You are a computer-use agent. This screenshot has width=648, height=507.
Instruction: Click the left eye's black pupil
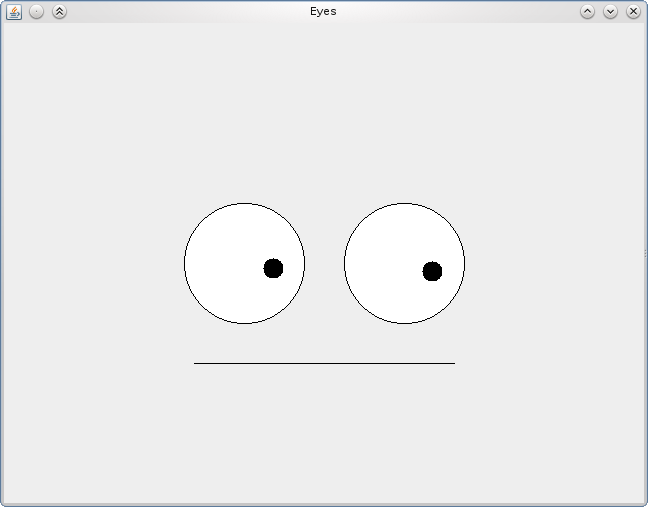pyautogui.click(x=273, y=268)
